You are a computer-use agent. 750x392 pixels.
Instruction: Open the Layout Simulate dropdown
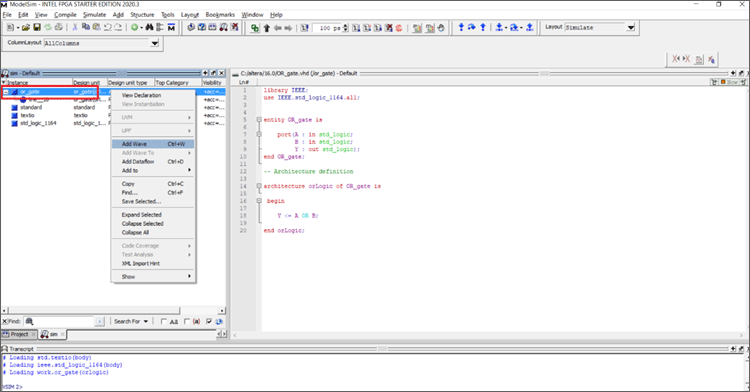click(x=631, y=27)
